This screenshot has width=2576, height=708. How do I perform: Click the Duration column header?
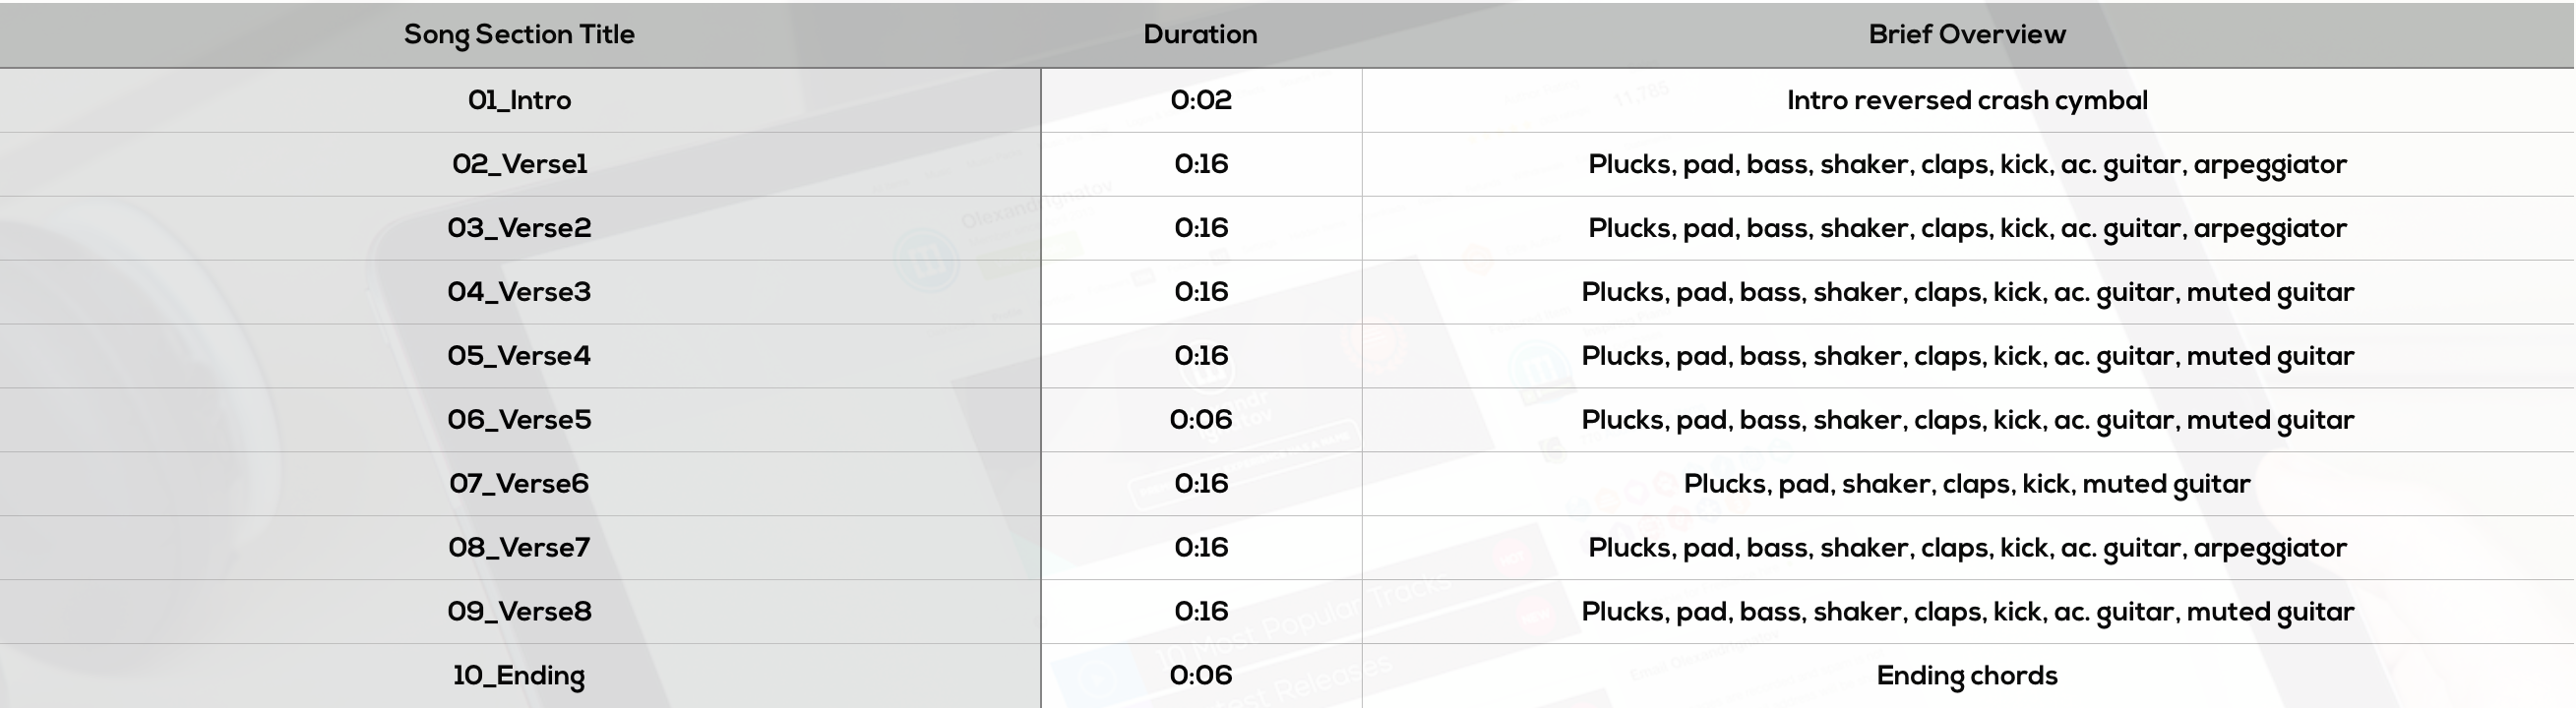coord(1200,34)
